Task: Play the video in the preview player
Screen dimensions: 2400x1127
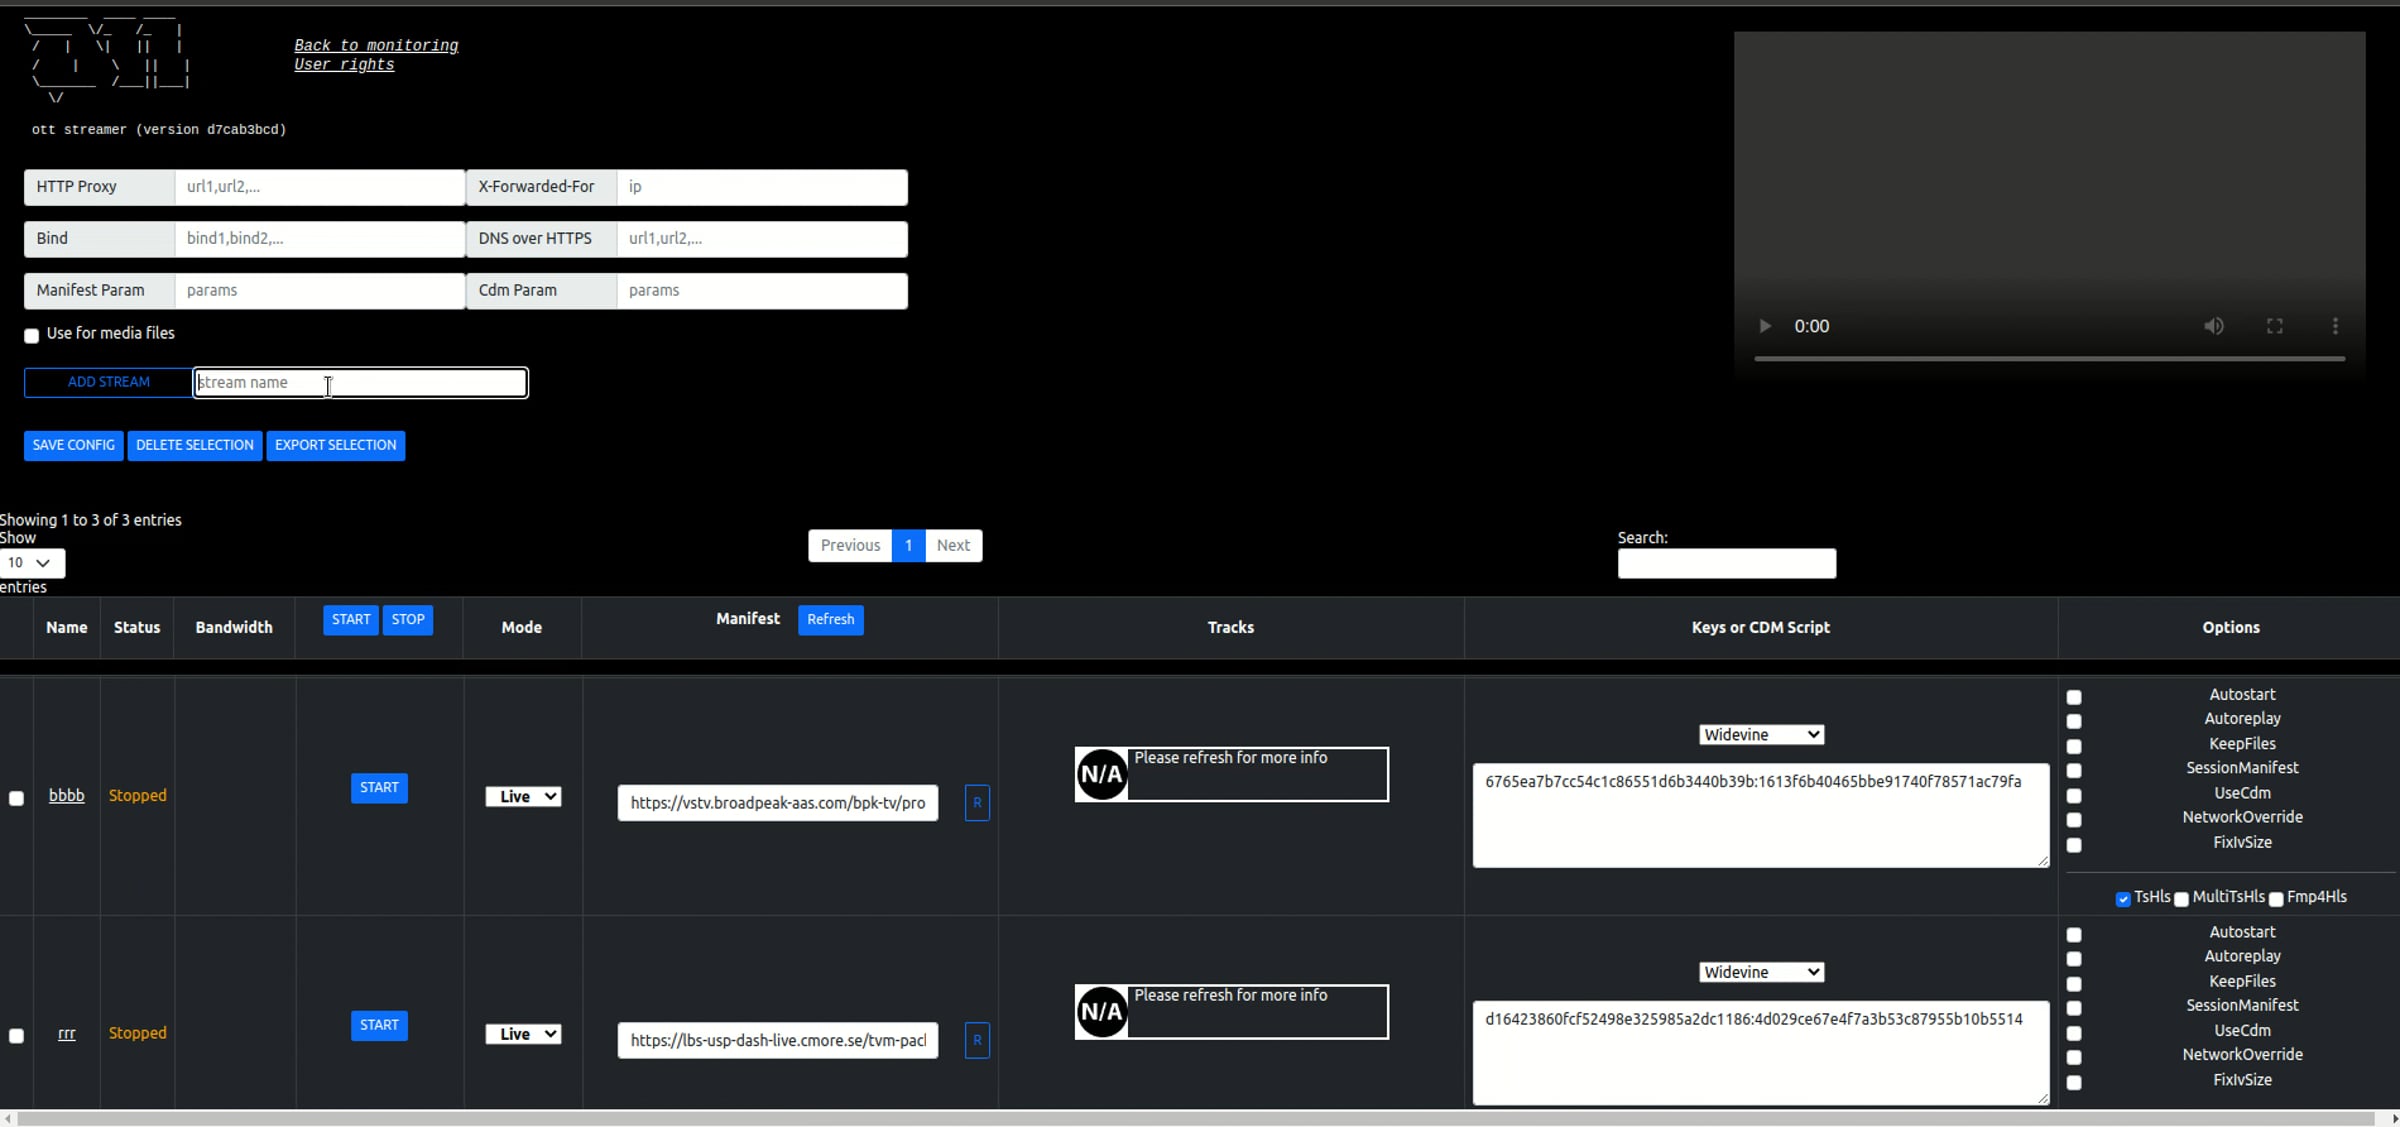Action: coord(1765,326)
